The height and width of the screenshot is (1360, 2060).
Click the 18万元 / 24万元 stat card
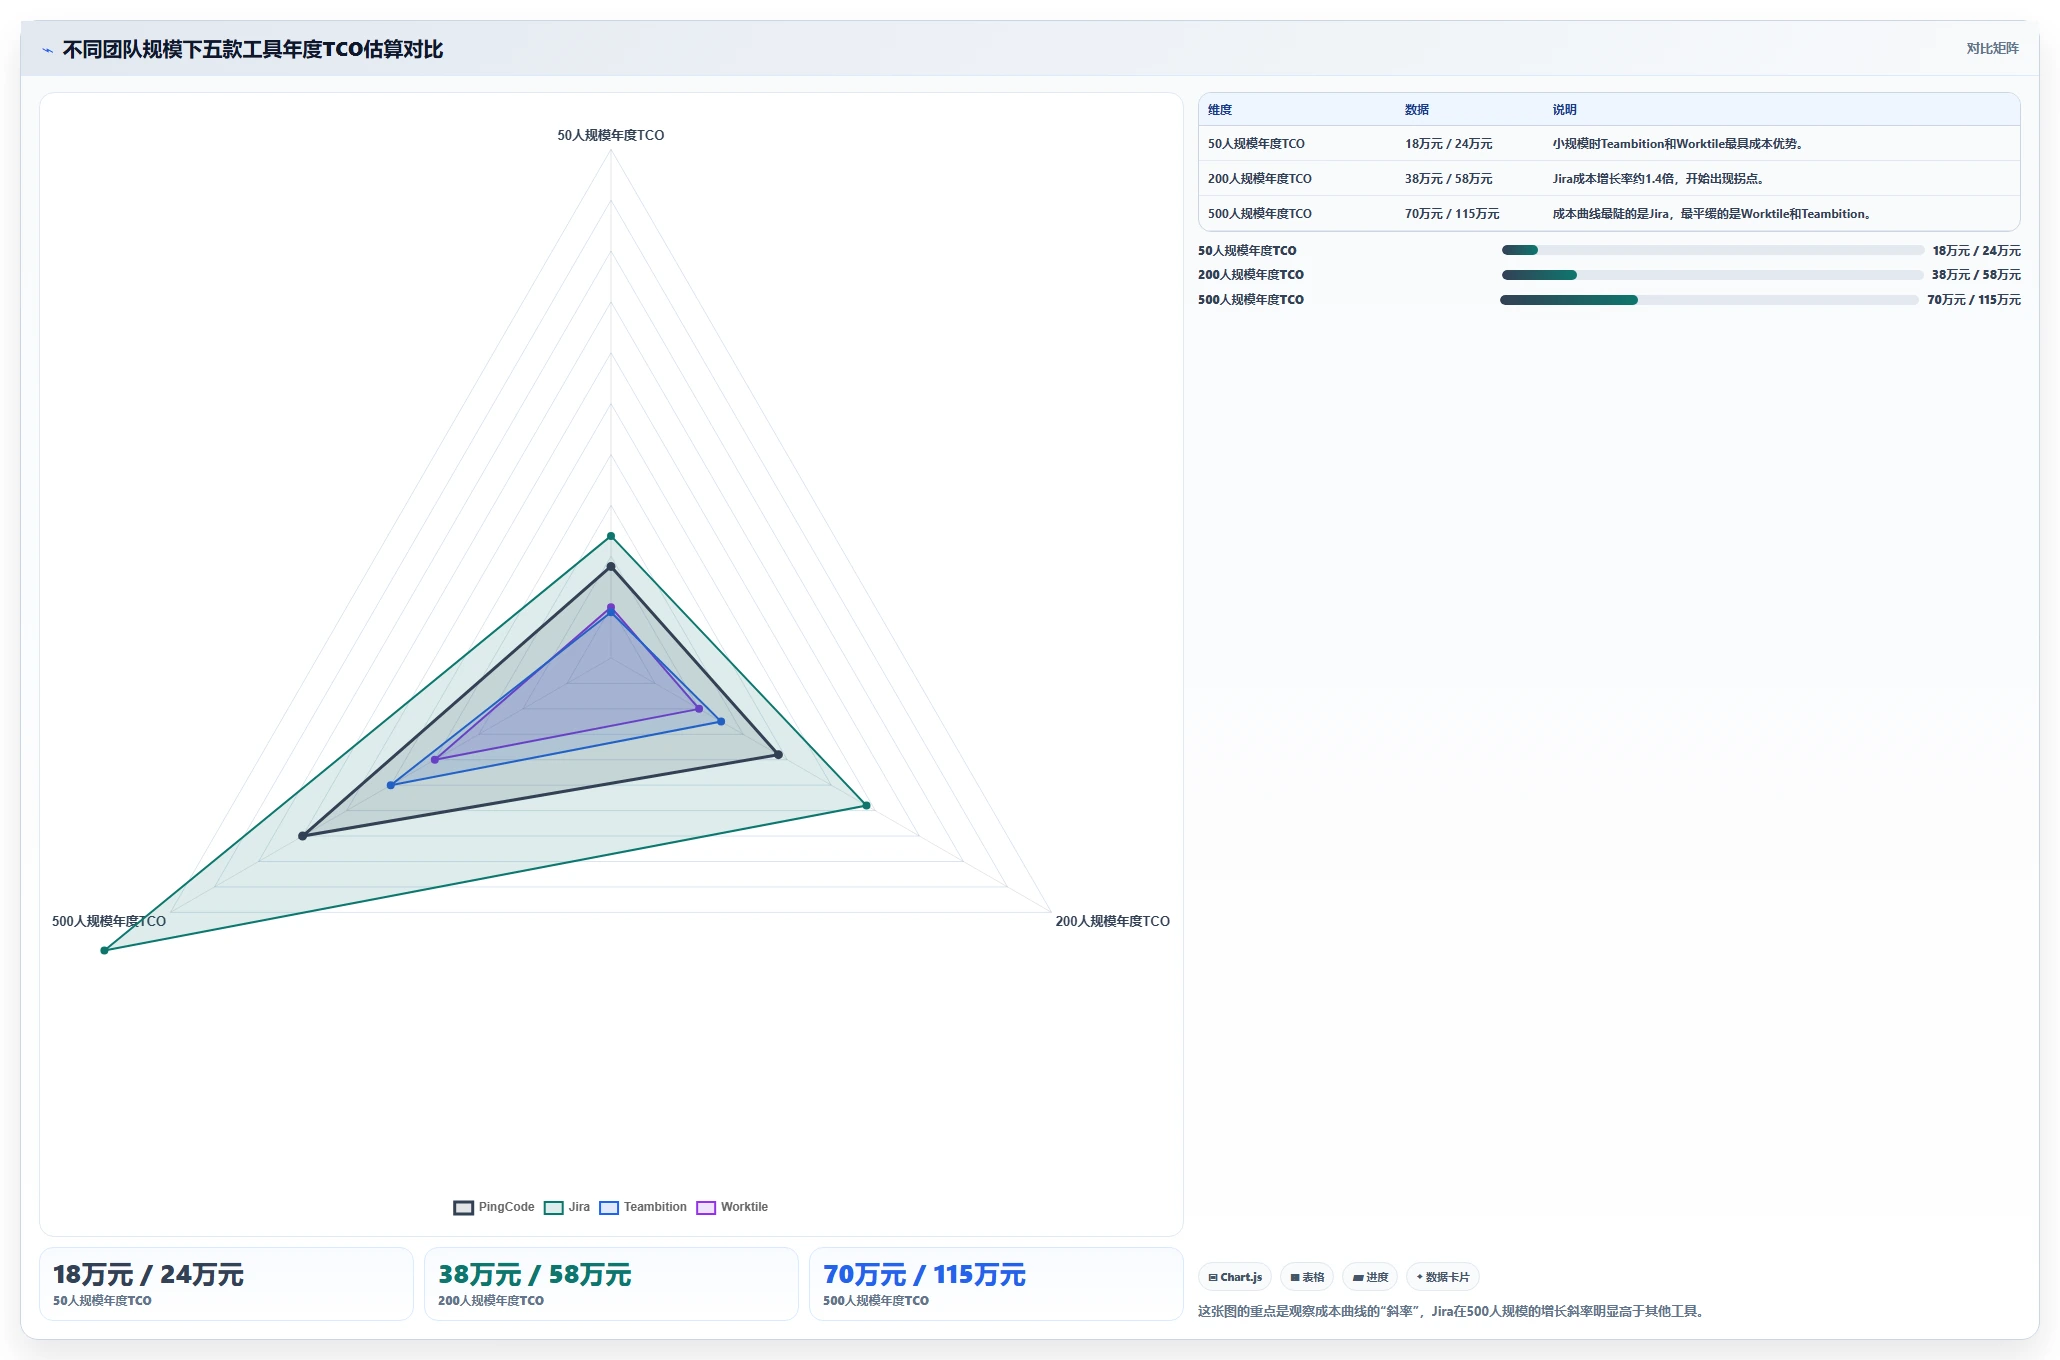coord(226,1284)
